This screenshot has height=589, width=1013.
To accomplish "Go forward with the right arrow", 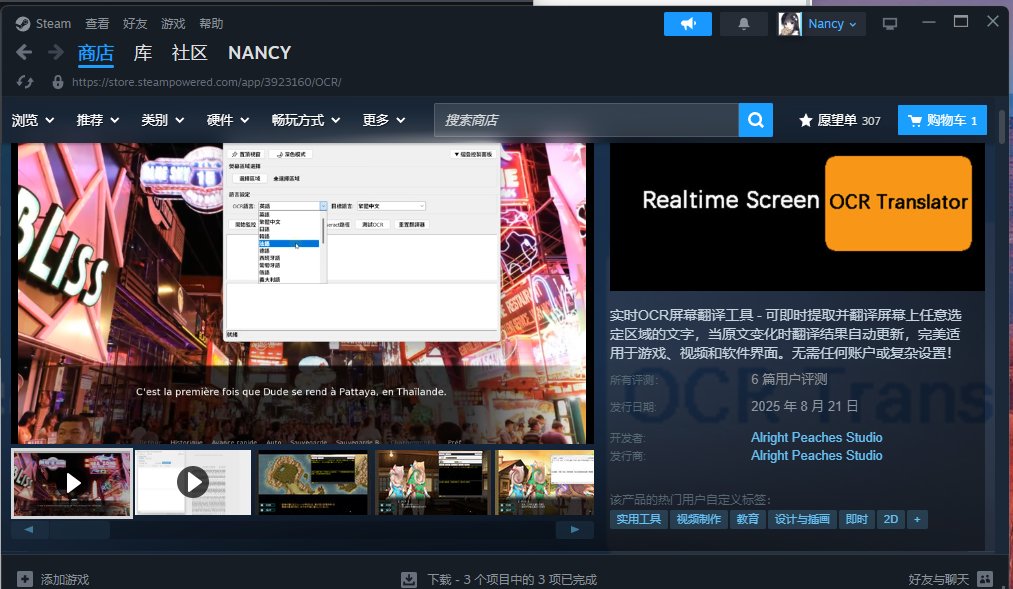I will (56, 52).
